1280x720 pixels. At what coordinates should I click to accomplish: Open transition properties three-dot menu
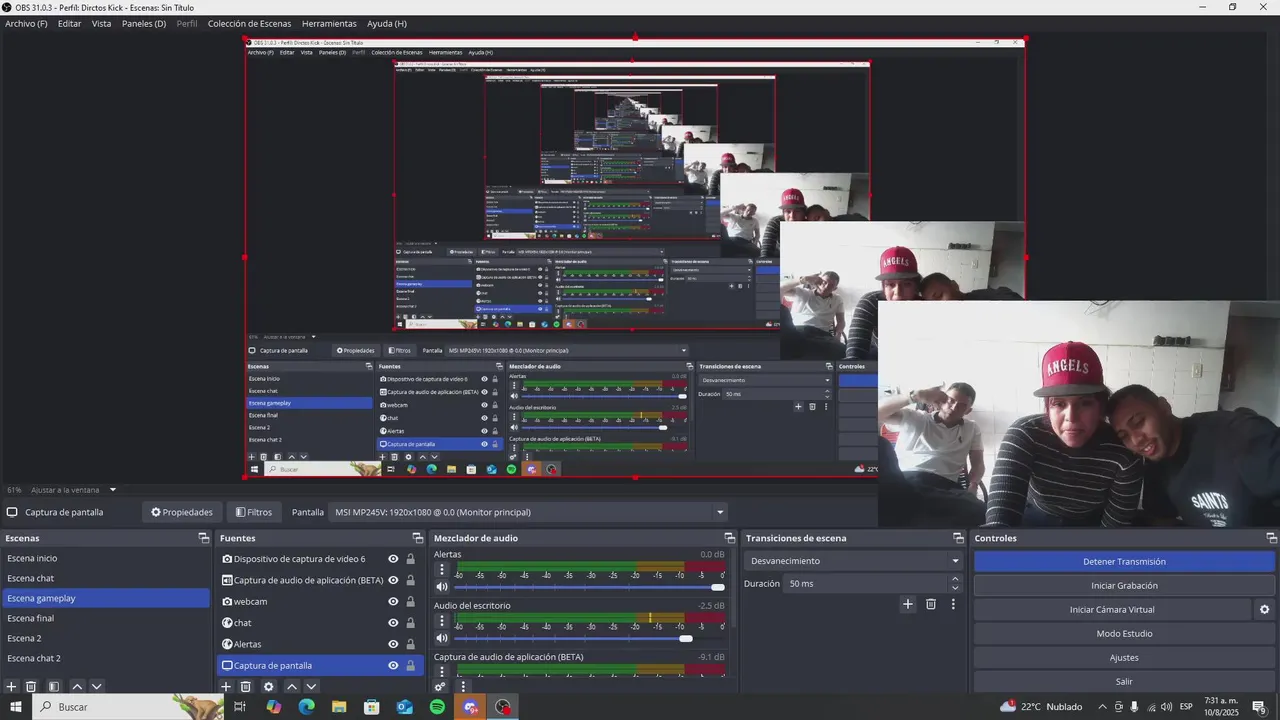(x=953, y=604)
